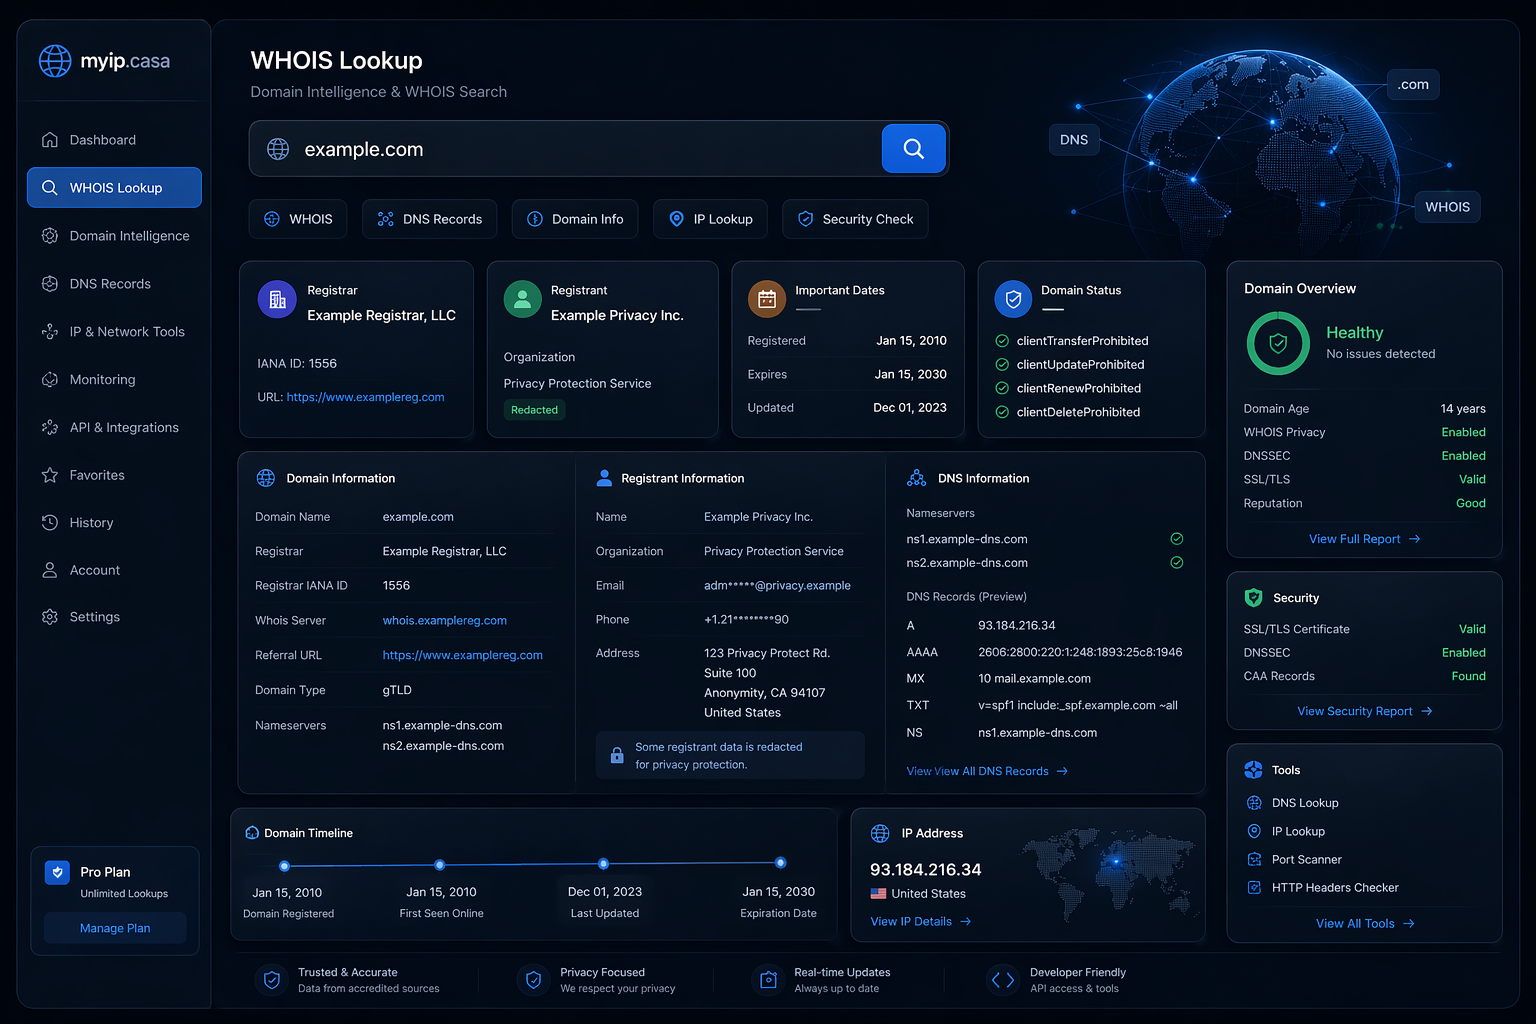Click the Dec 01, 2023 timeline marker
Viewport: 1536px width, 1024px height.
[x=603, y=863]
